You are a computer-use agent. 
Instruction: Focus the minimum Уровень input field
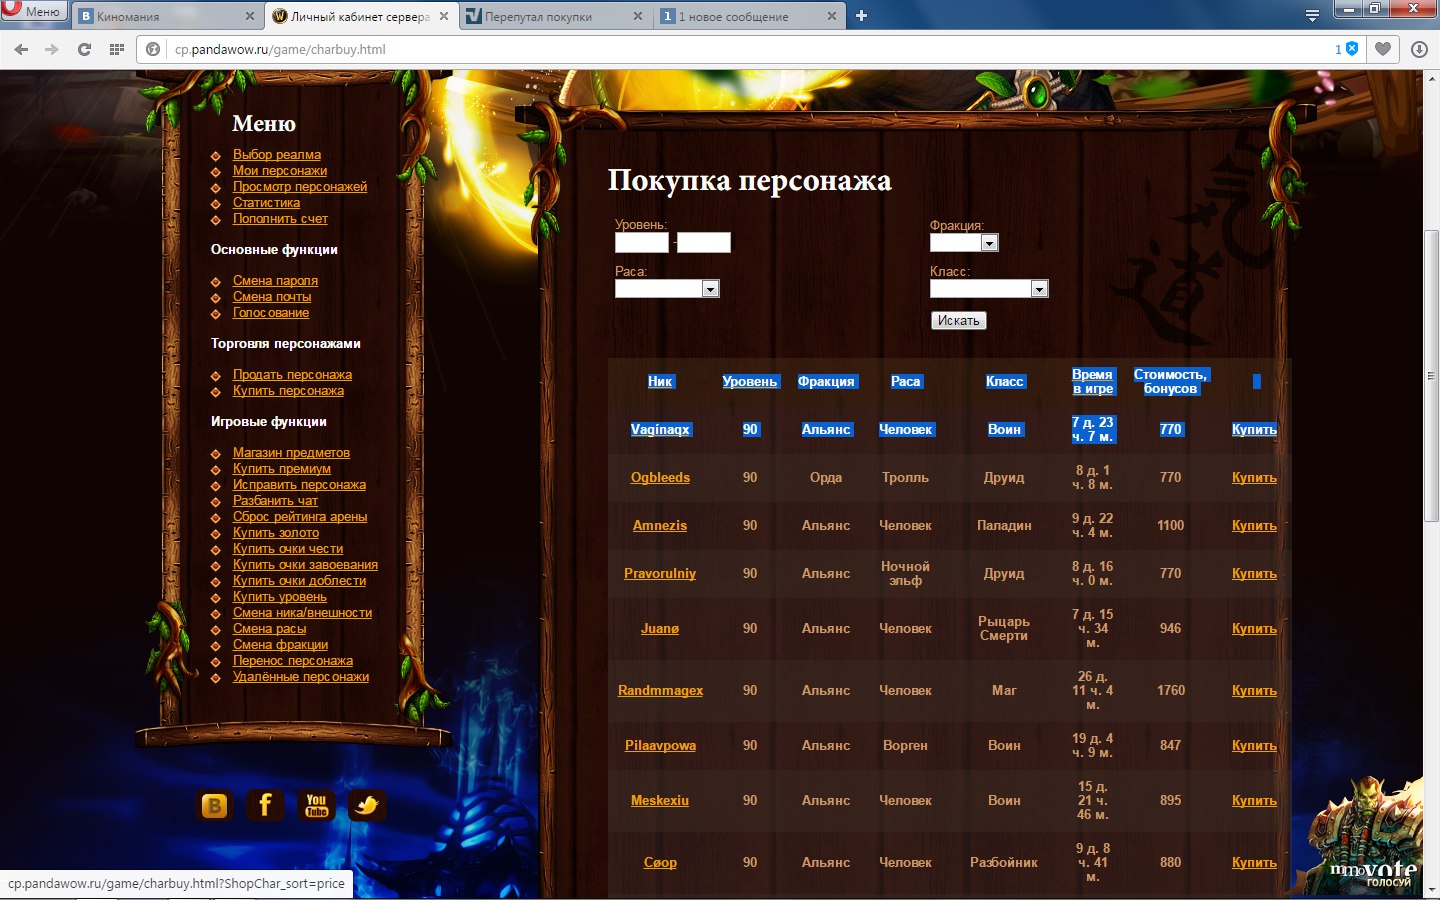pos(642,242)
